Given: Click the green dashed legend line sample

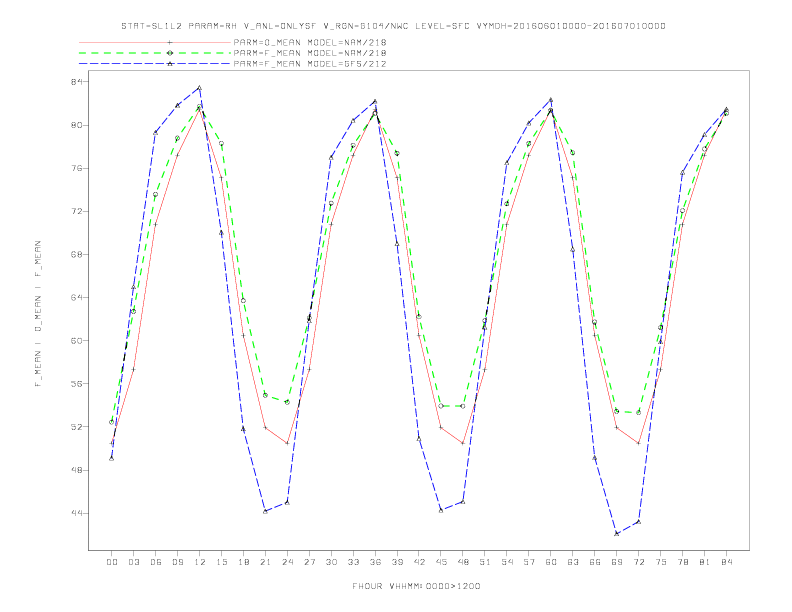Looking at the screenshot, I should point(155,53).
